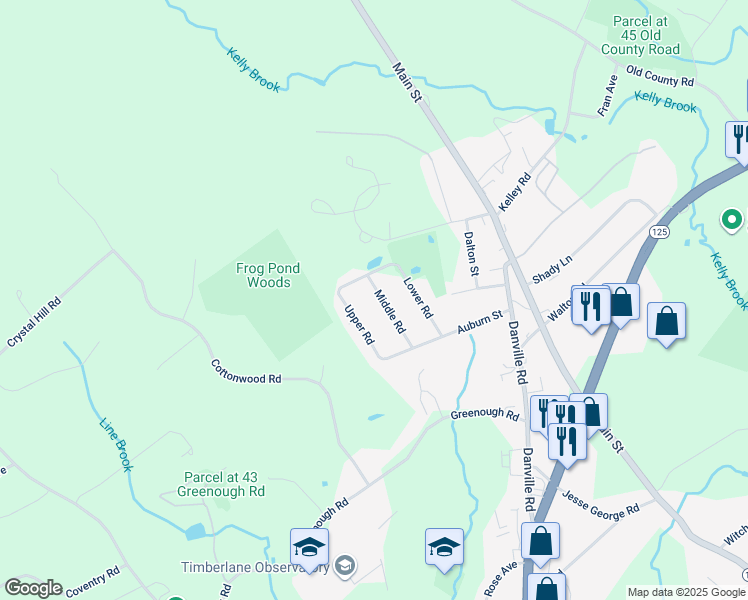Click the shopping marker beside Greenough Rd restaurants
The height and width of the screenshot is (600, 748).
(x=592, y=413)
